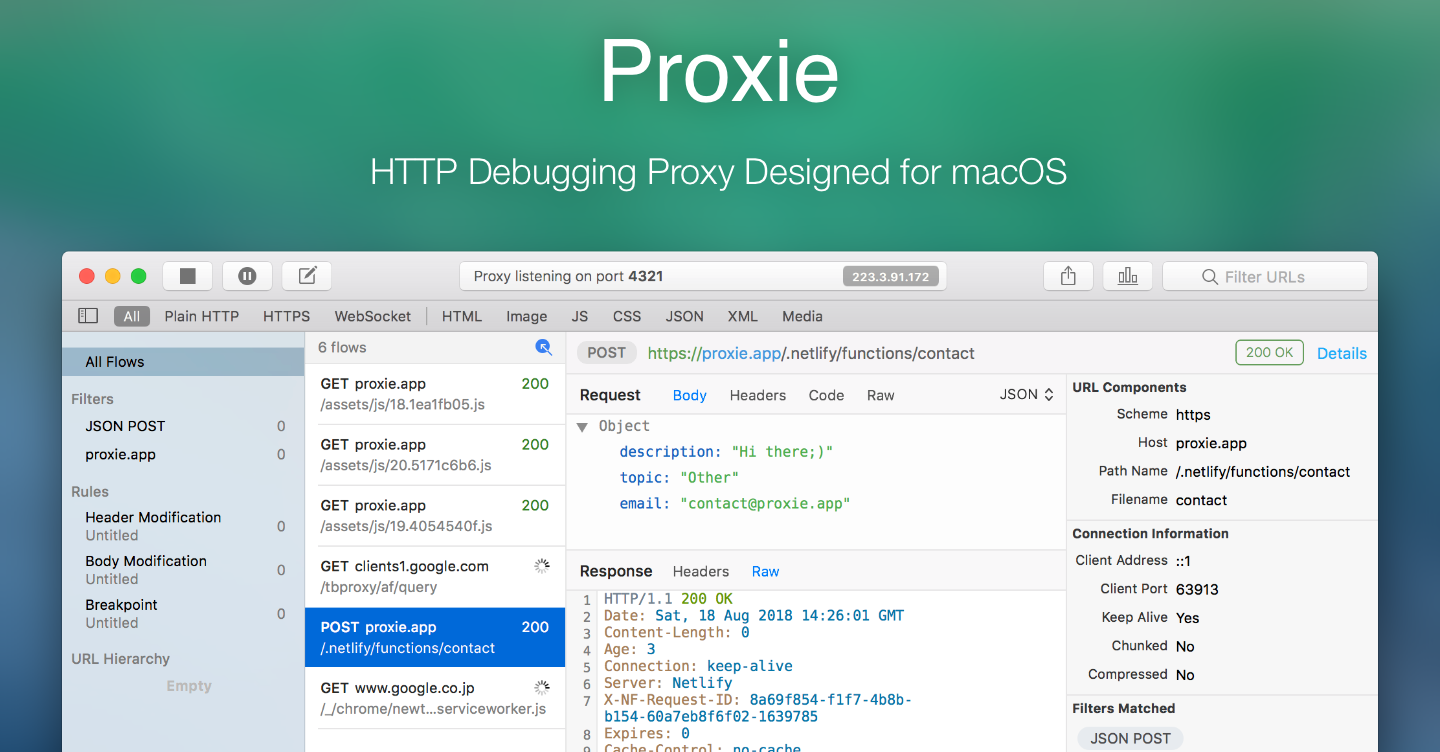1440x752 pixels.
Task: Click the Filename value contact
Action: (x=1201, y=500)
